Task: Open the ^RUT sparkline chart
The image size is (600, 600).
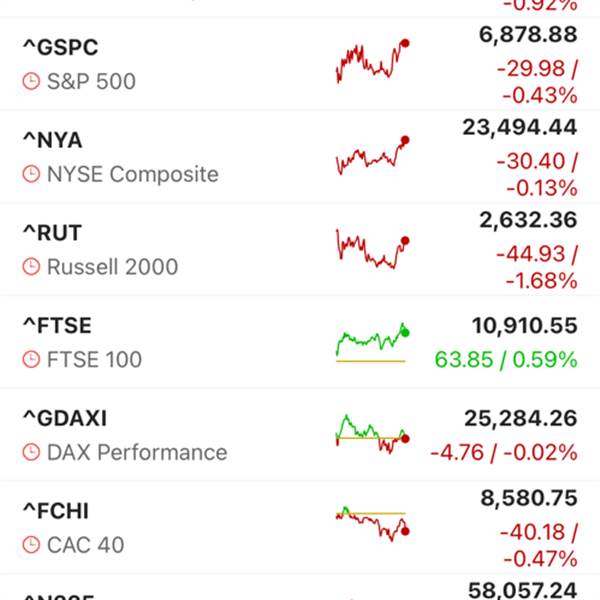Action: (372, 248)
